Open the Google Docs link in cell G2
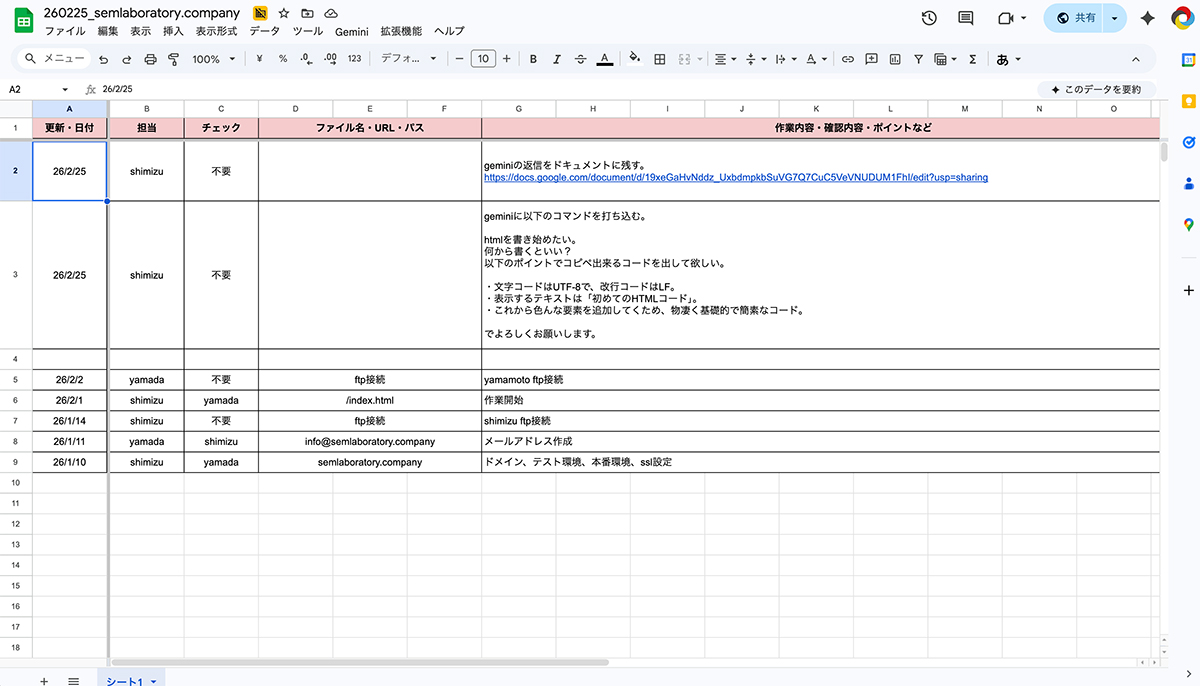 coord(734,176)
